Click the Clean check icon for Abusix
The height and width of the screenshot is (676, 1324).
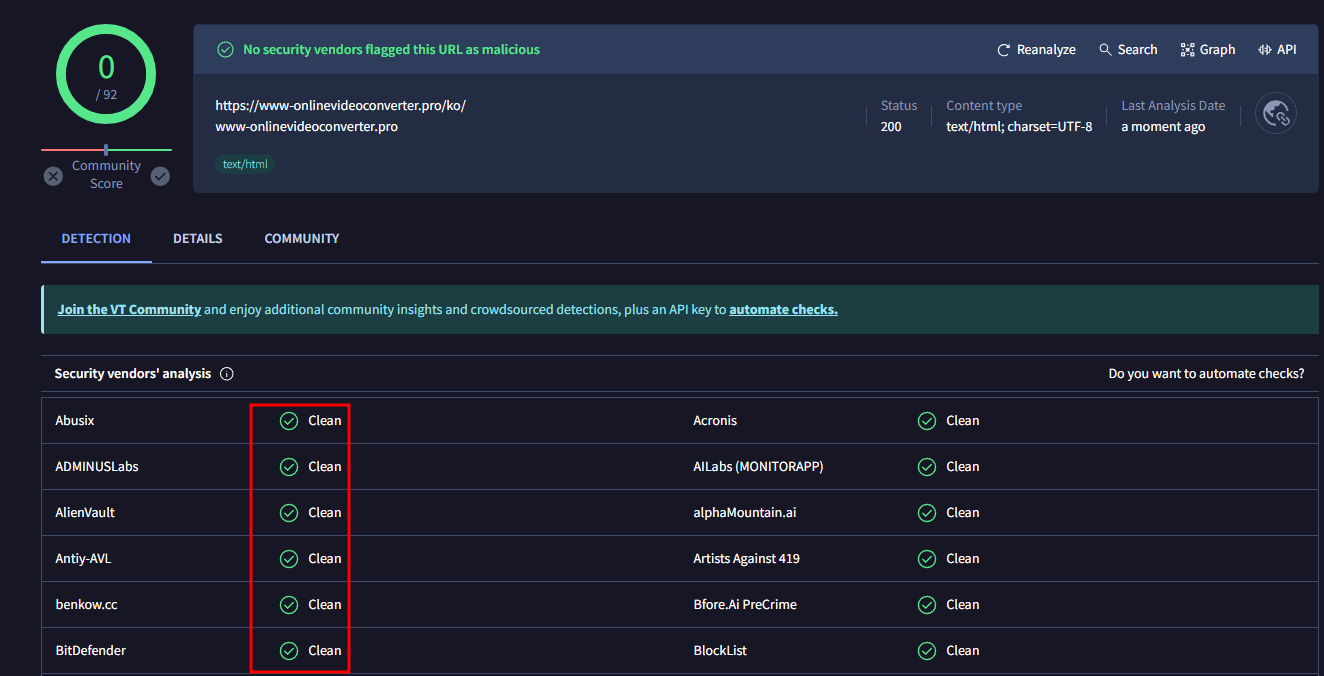tap(289, 421)
